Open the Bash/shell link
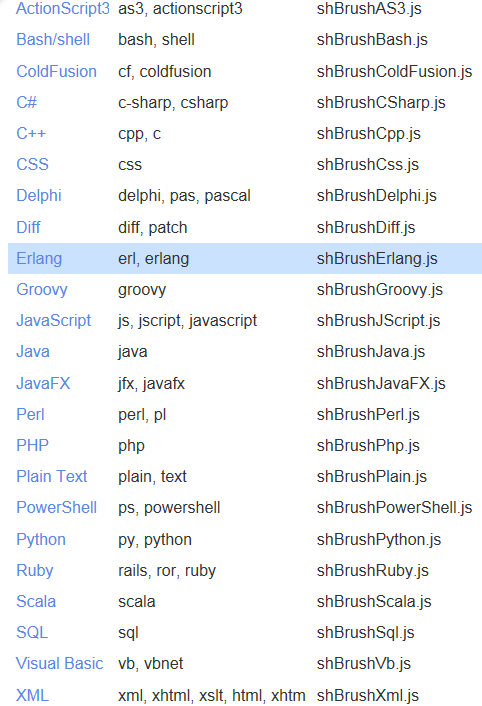 point(53,40)
